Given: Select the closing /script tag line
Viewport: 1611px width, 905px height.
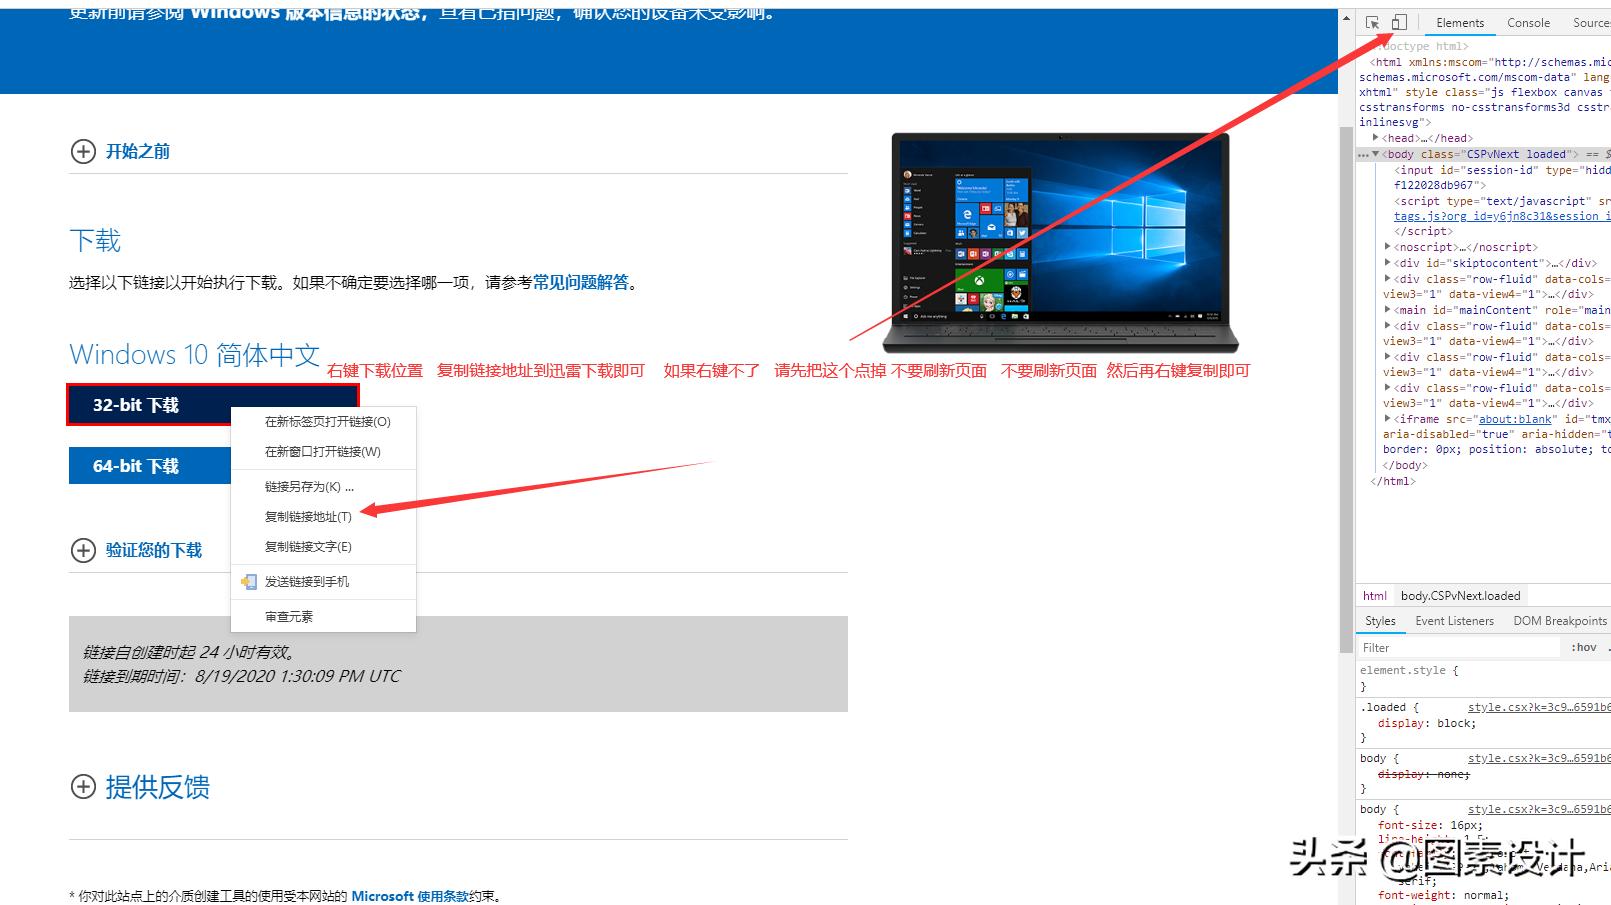Looking at the screenshot, I should [x=1423, y=231].
